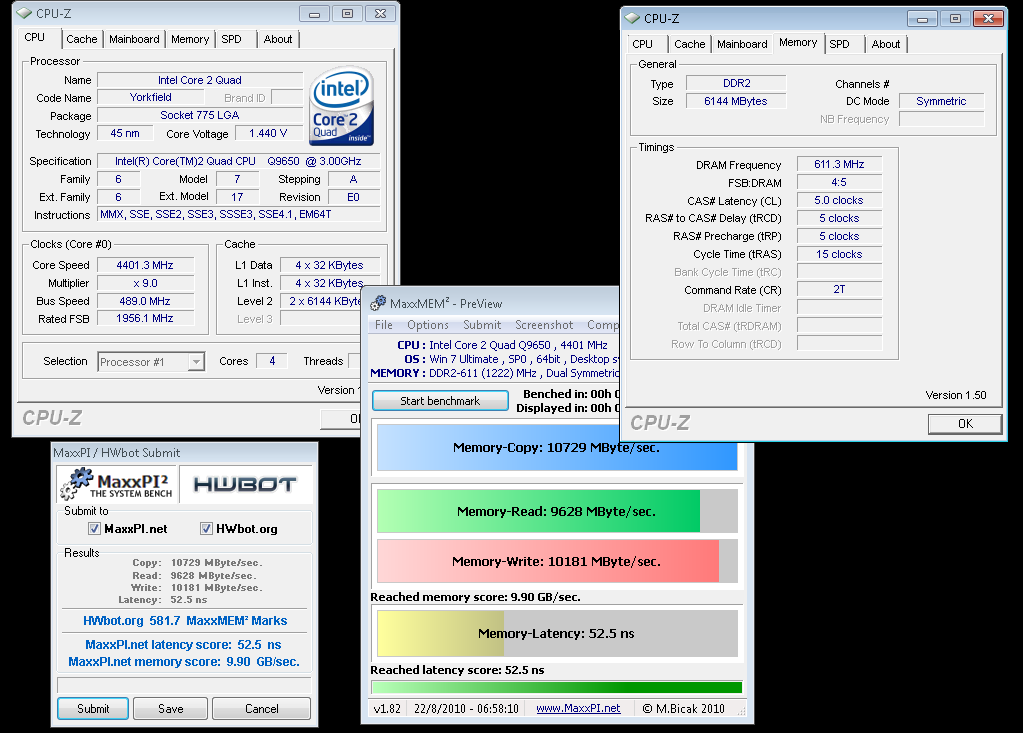Click the DC Mode Symmetric value

[x=941, y=101]
